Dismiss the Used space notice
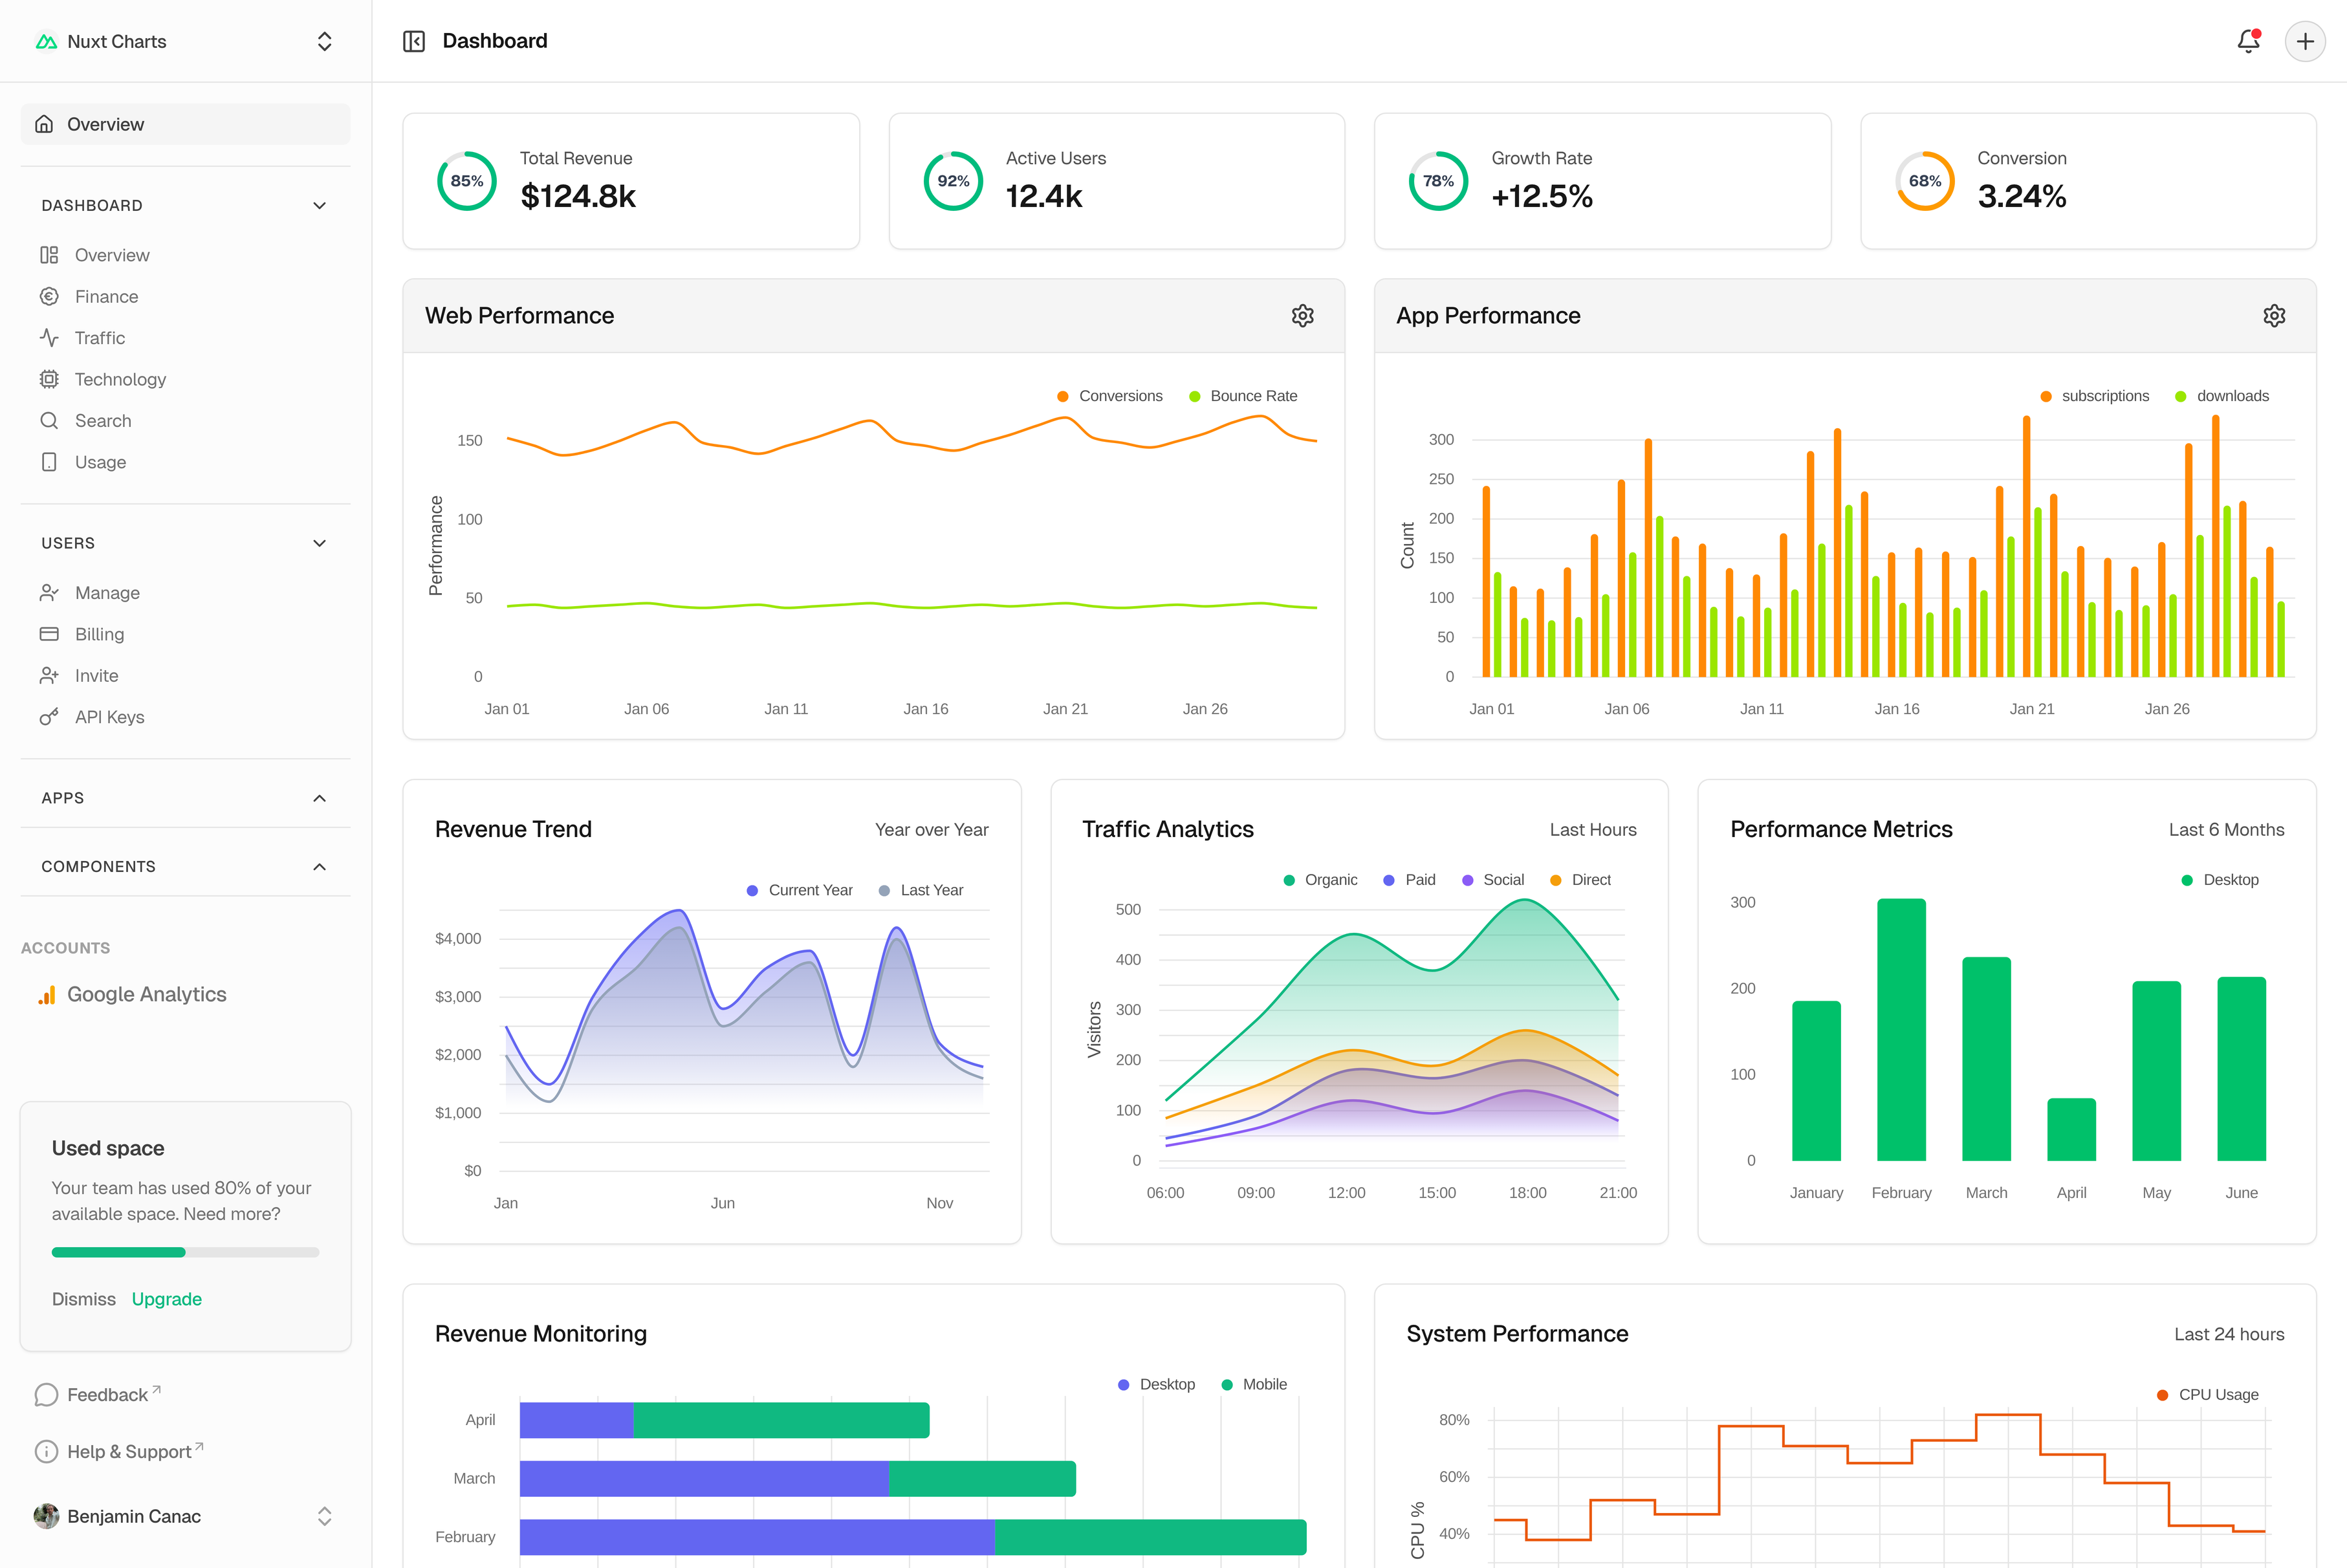2347x1568 pixels. [x=84, y=1299]
